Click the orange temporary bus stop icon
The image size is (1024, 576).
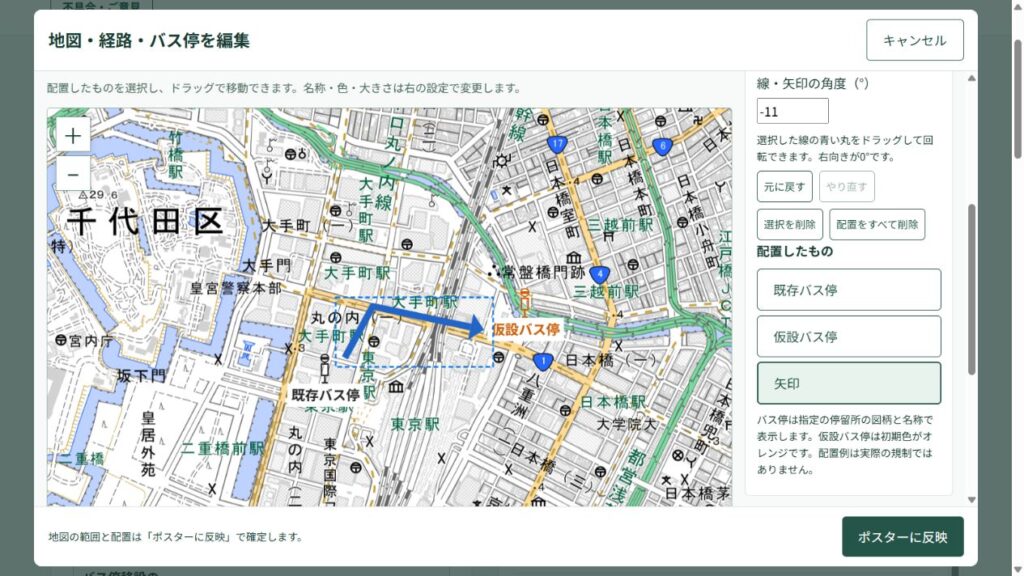[x=524, y=303]
